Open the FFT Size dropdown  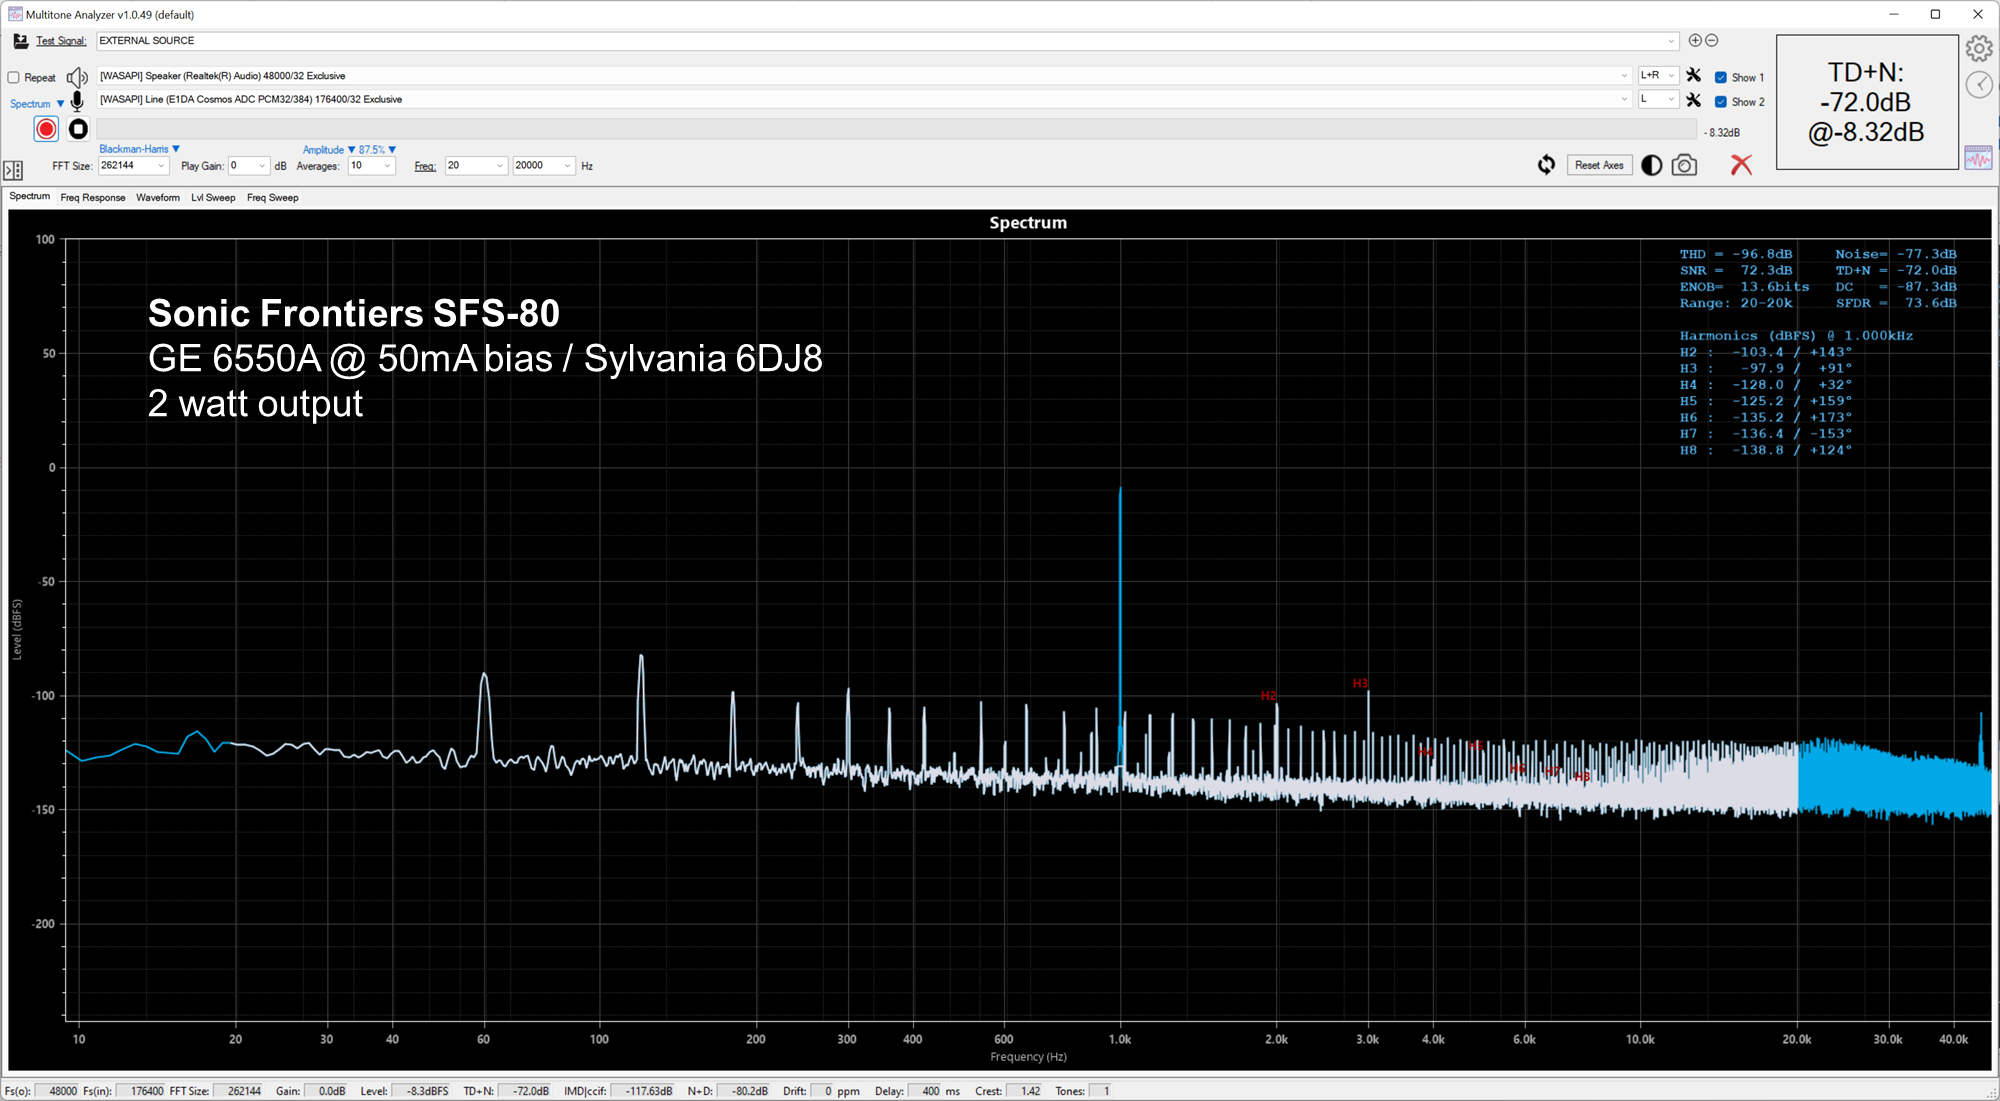pyautogui.click(x=133, y=166)
